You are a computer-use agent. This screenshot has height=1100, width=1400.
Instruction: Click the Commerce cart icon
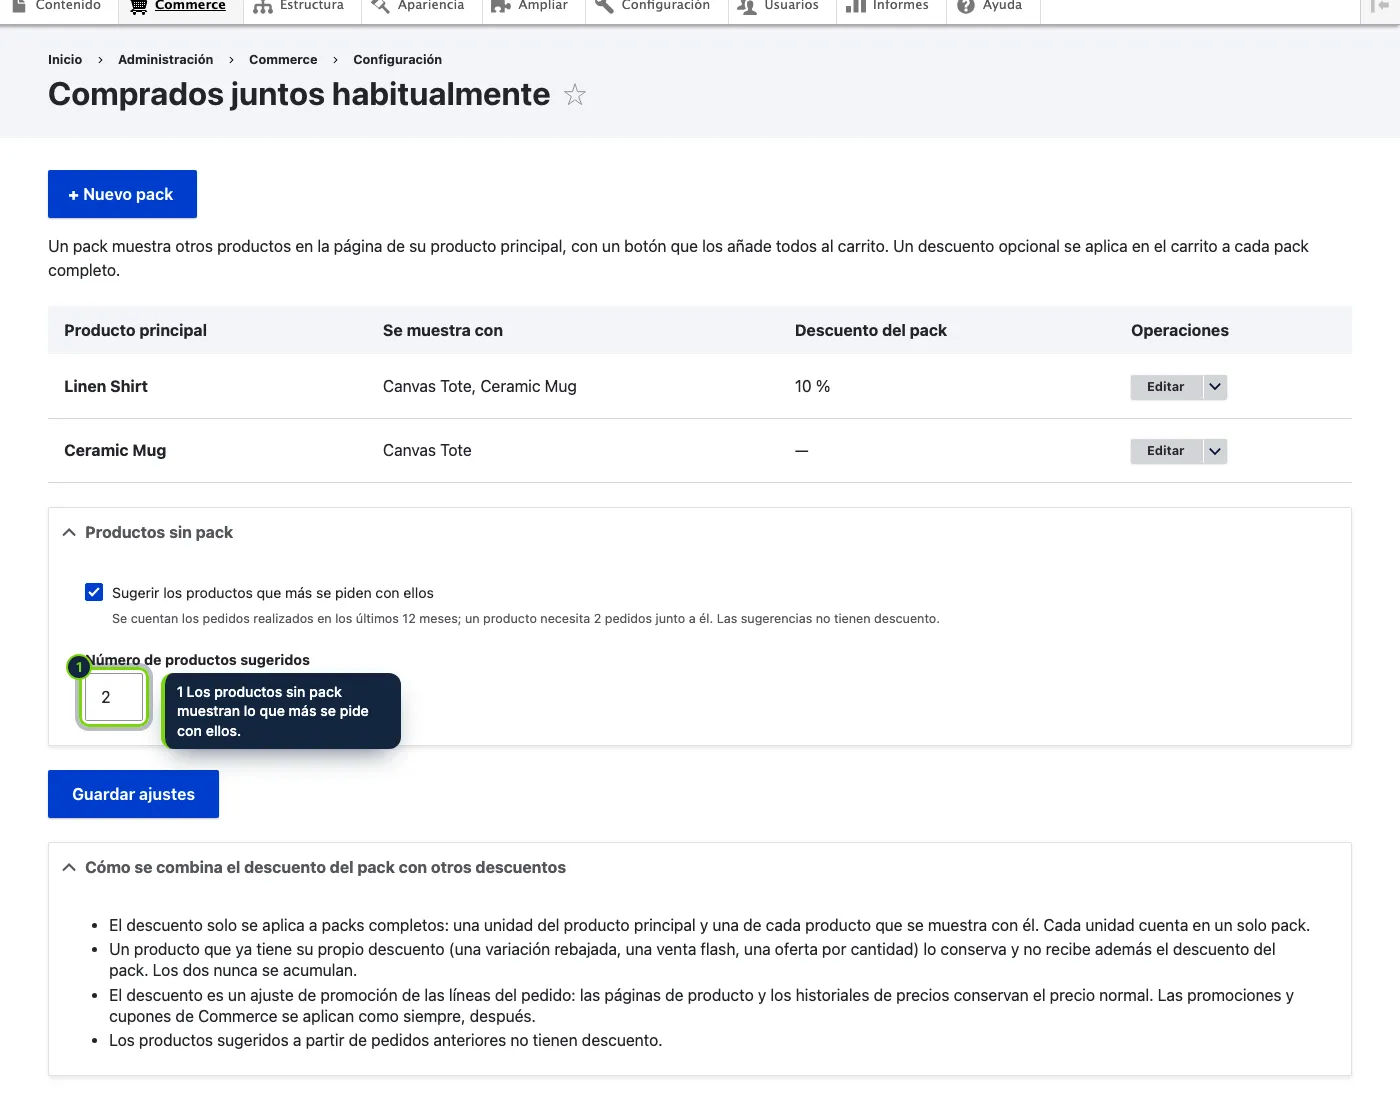139,6
